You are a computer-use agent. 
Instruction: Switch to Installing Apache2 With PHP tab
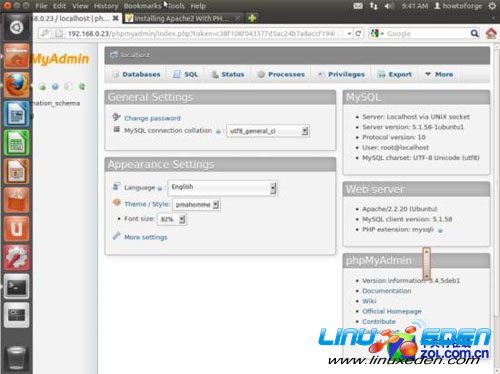pos(183,18)
